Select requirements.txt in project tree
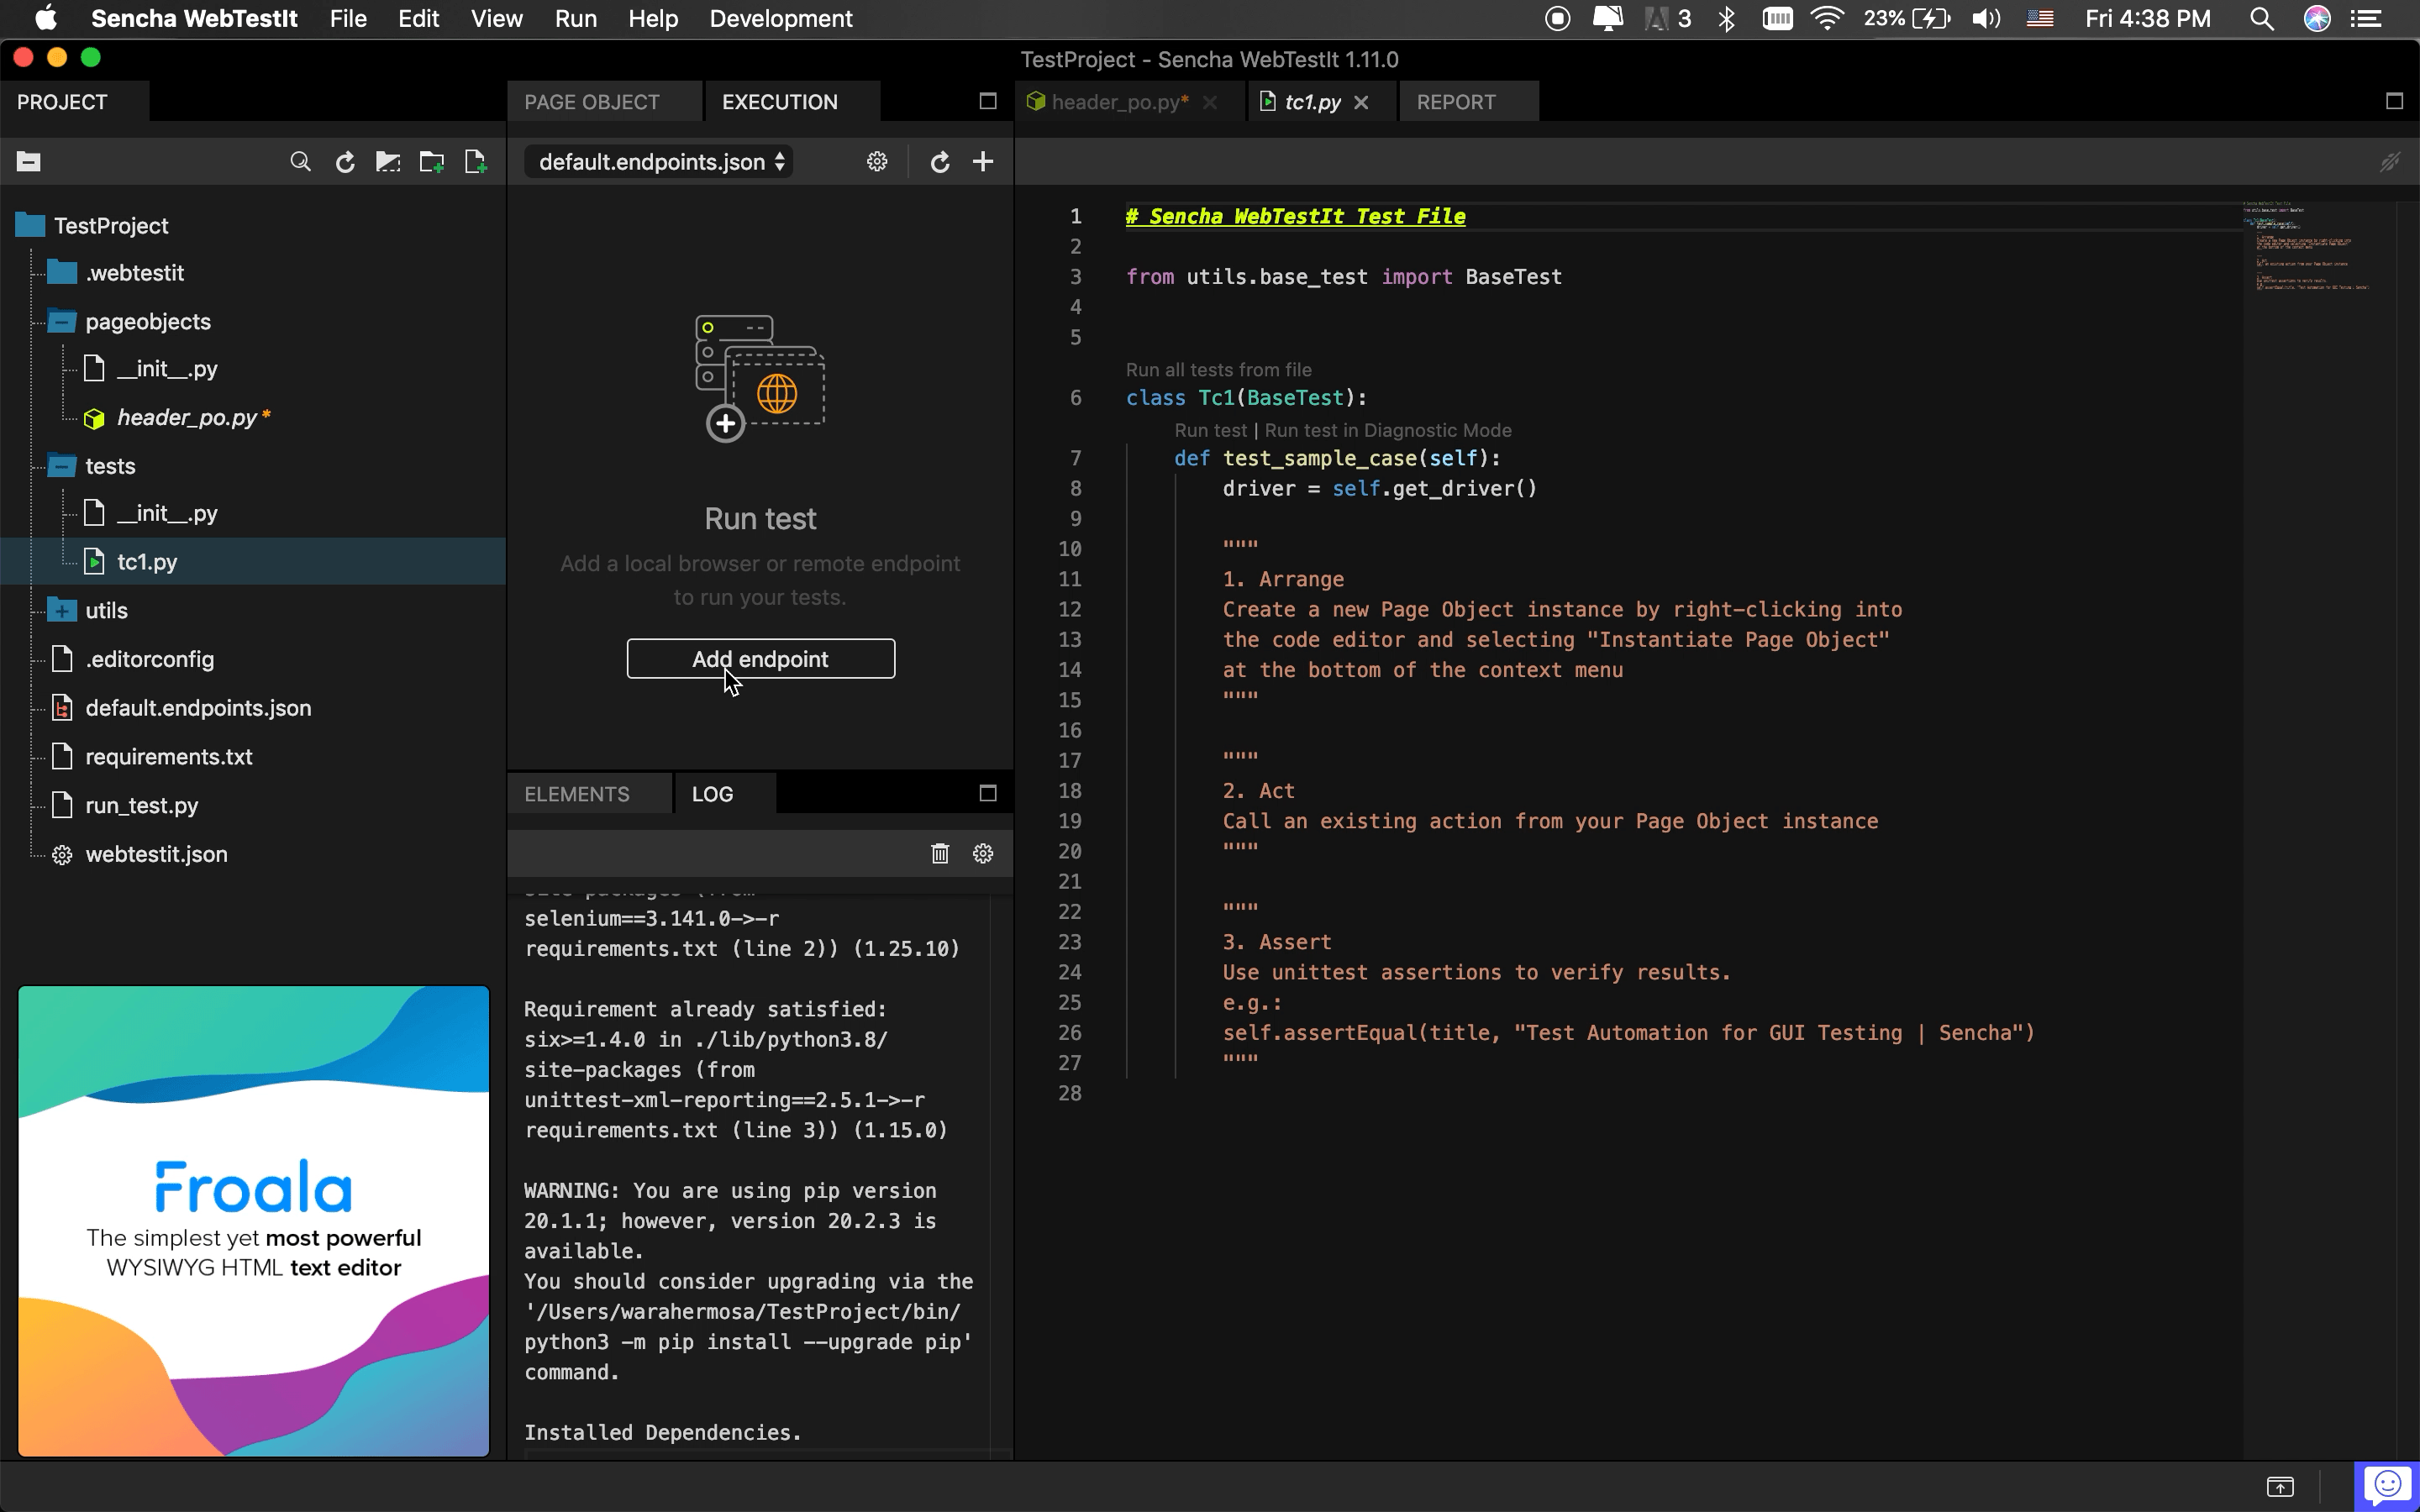The image size is (2420, 1512). [169, 757]
